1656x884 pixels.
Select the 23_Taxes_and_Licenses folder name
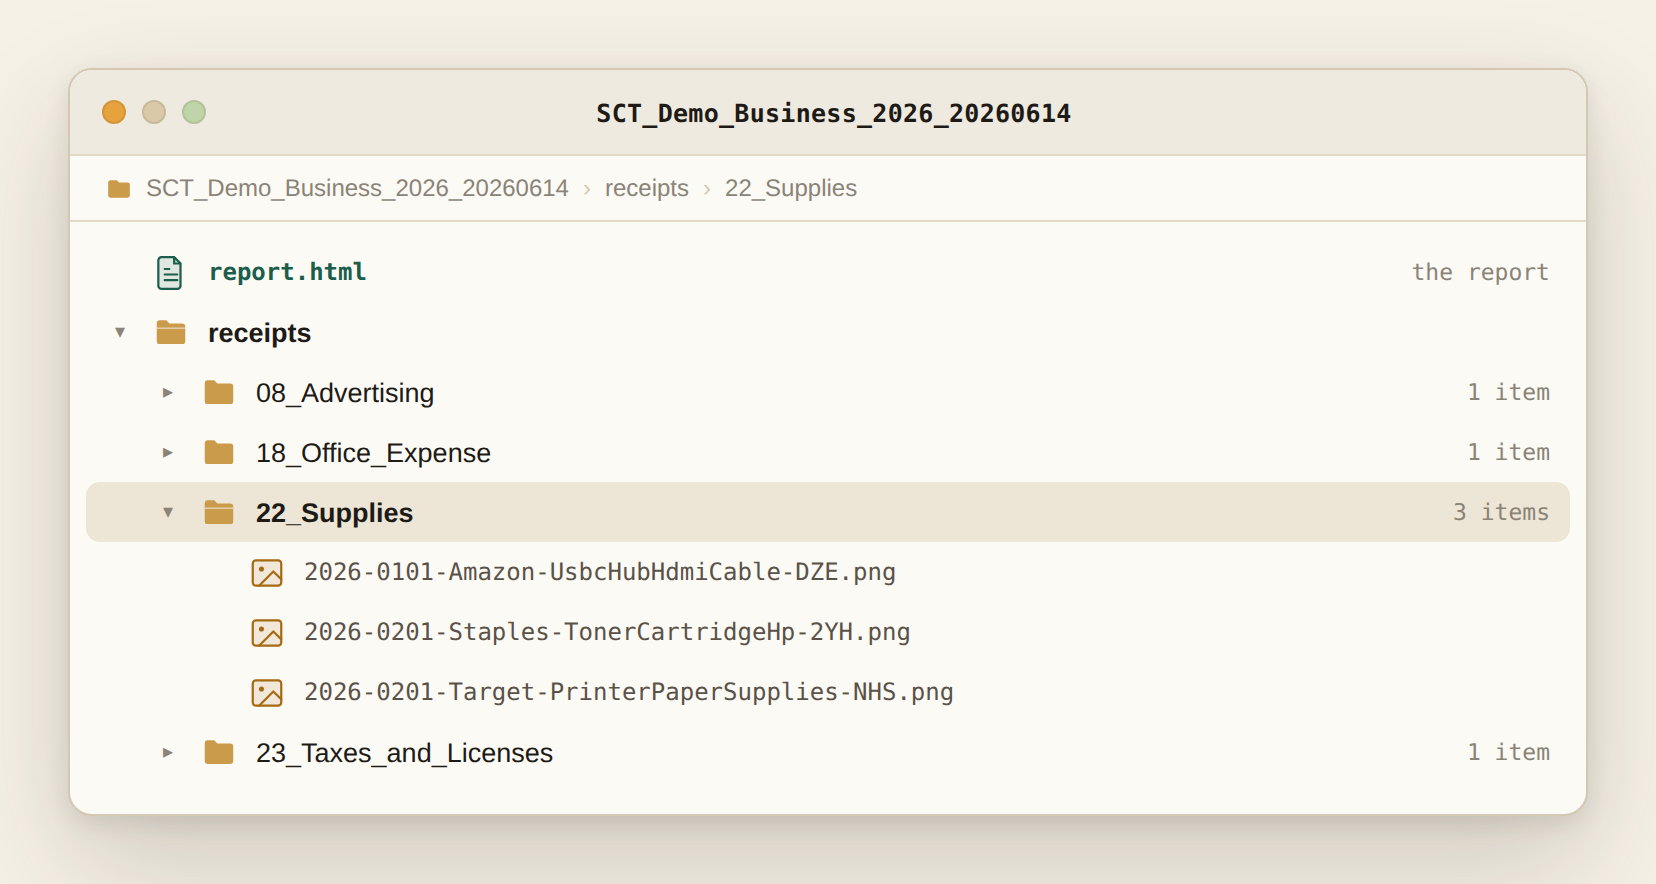click(x=404, y=753)
